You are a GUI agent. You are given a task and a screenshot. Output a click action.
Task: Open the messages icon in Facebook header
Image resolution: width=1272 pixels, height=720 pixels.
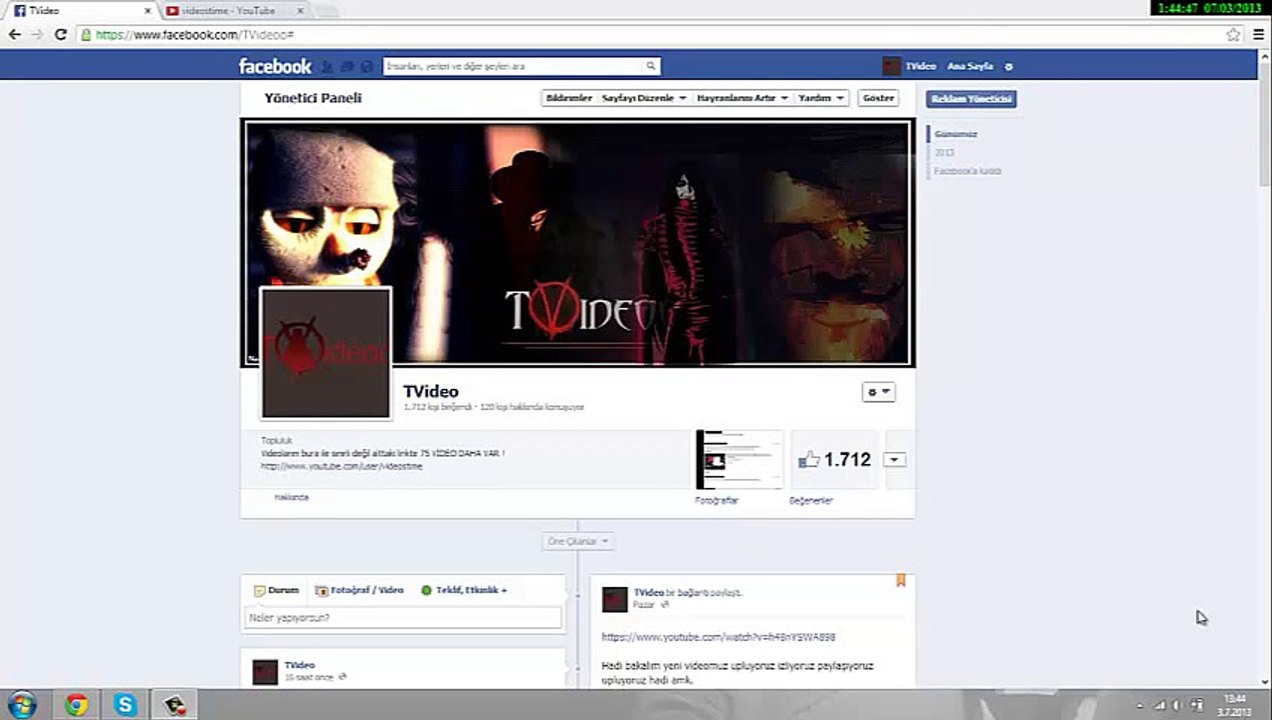[x=347, y=67]
